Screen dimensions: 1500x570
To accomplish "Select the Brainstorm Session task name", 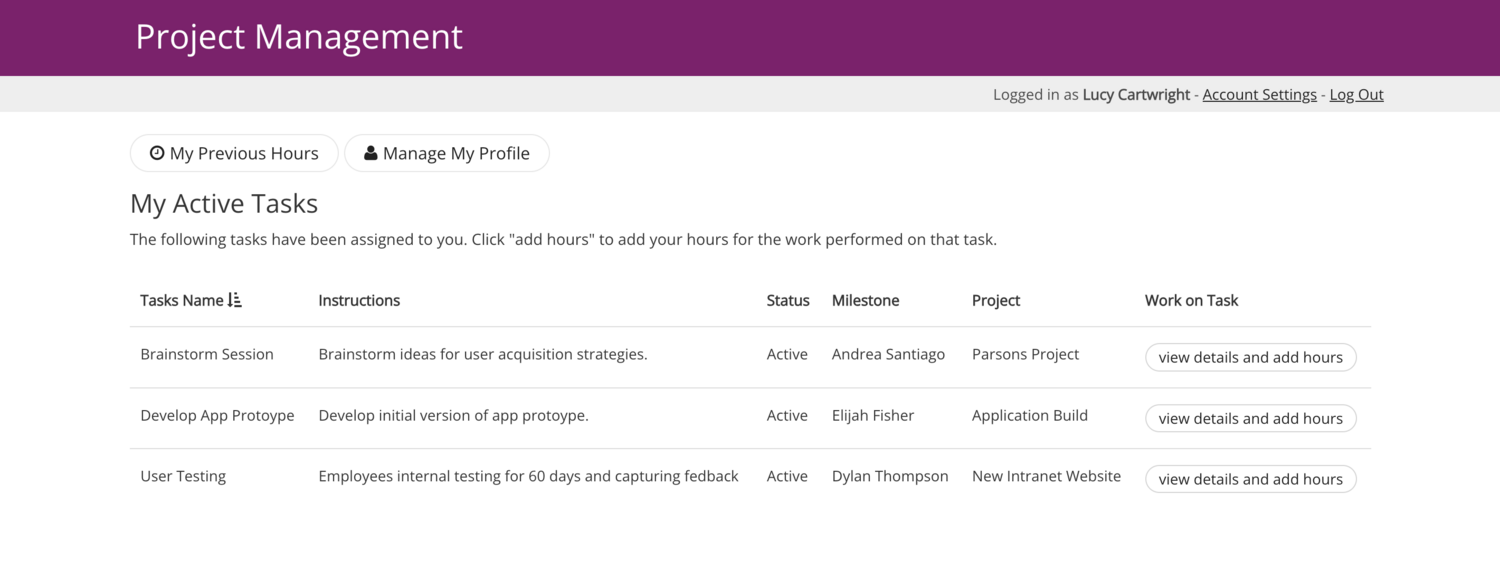I will [x=207, y=354].
